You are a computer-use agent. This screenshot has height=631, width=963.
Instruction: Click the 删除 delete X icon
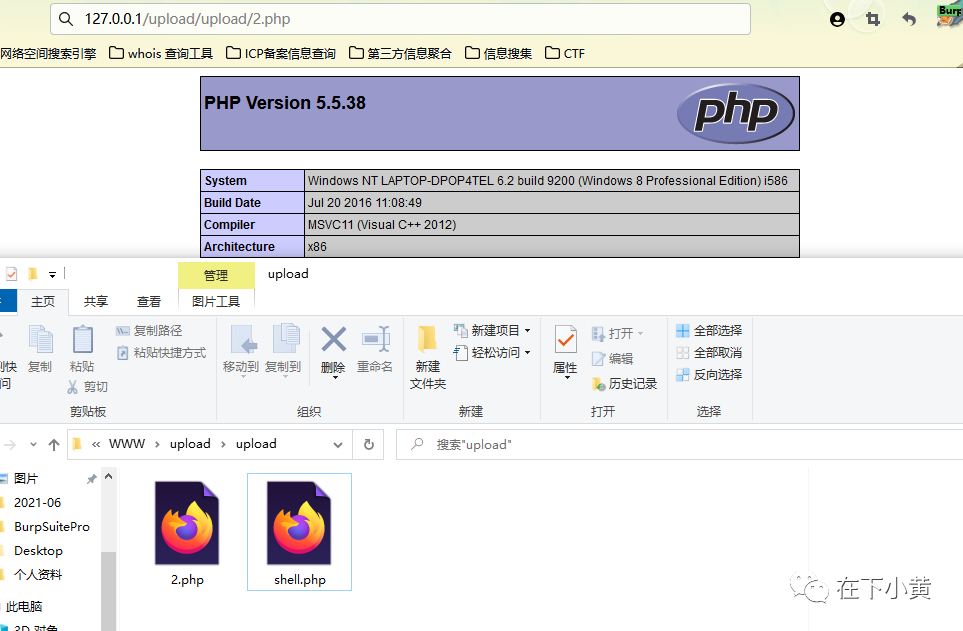coord(333,339)
